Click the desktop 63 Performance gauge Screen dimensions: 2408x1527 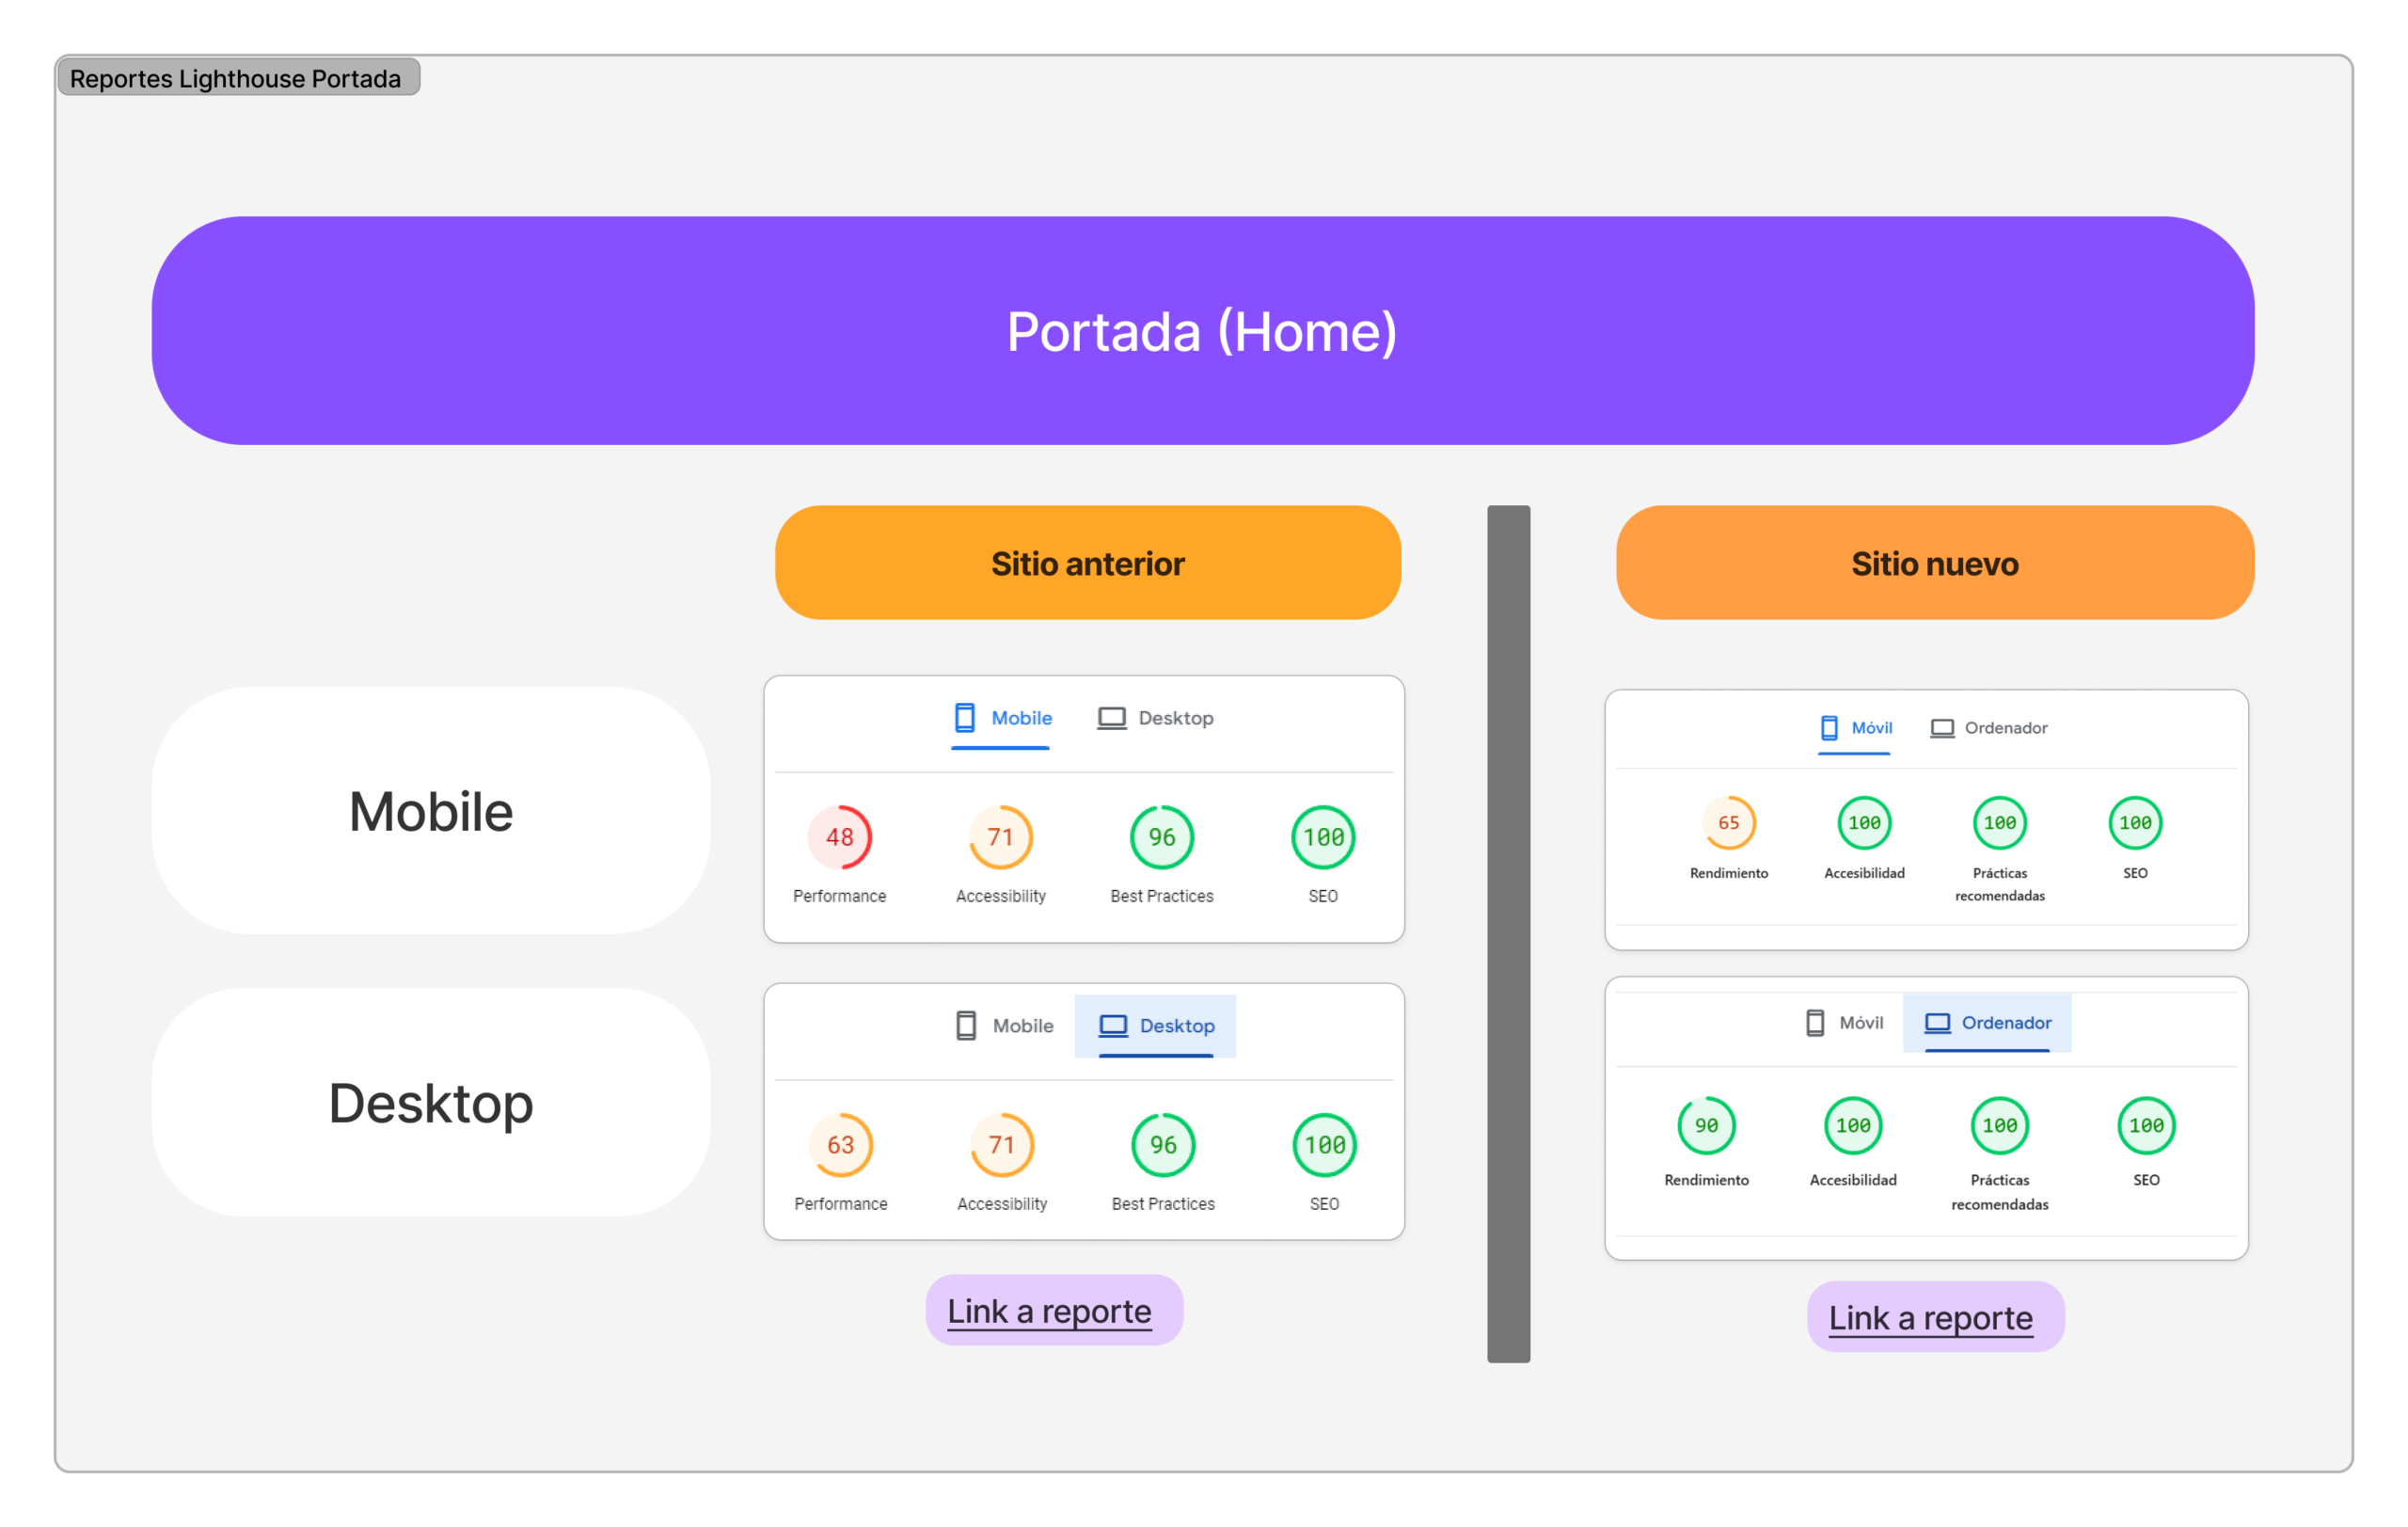(x=840, y=1145)
